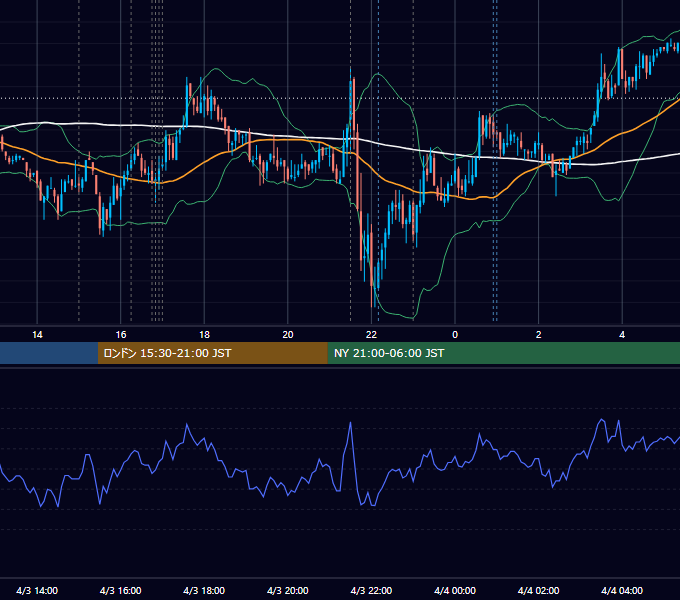Click the 14 hour label on price chart axis

(x=37, y=335)
